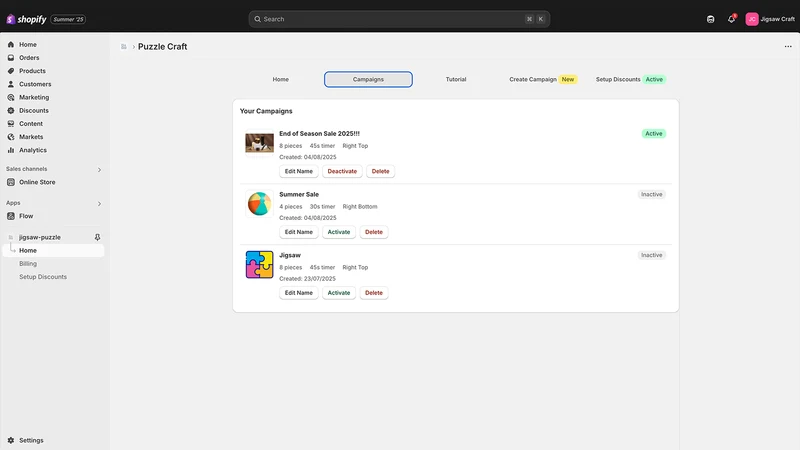This screenshot has height=450, width=800.
Task: Click the Settings gear icon
Action: pos(11,440)
